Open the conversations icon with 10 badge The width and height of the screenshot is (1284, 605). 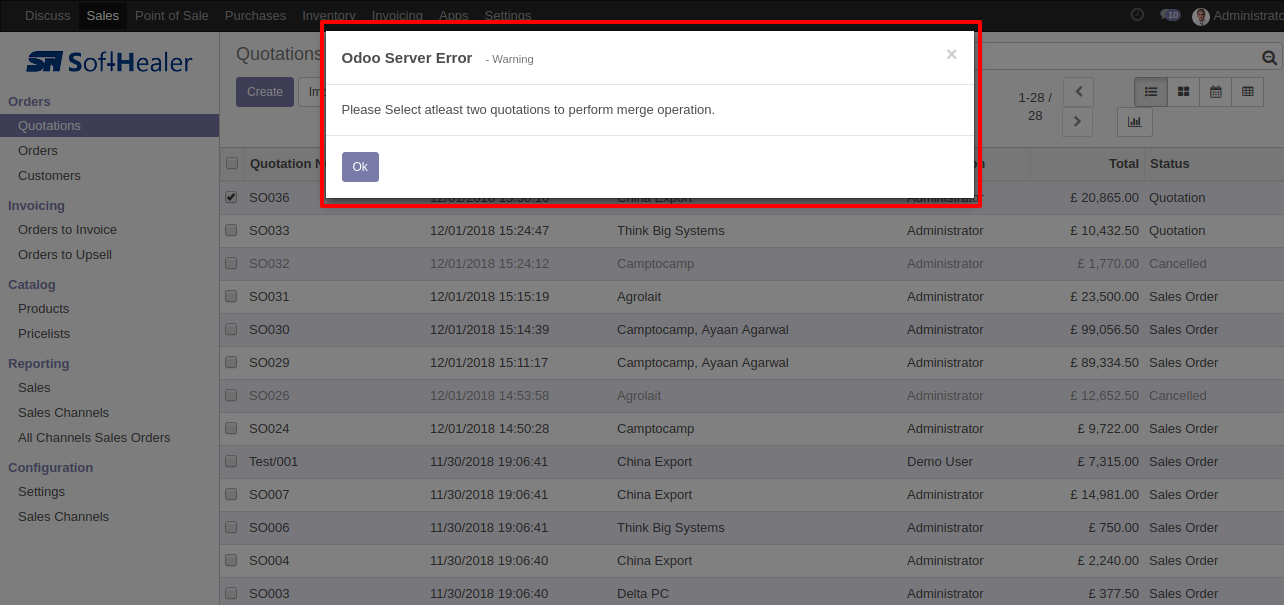tap(1170, 15)
